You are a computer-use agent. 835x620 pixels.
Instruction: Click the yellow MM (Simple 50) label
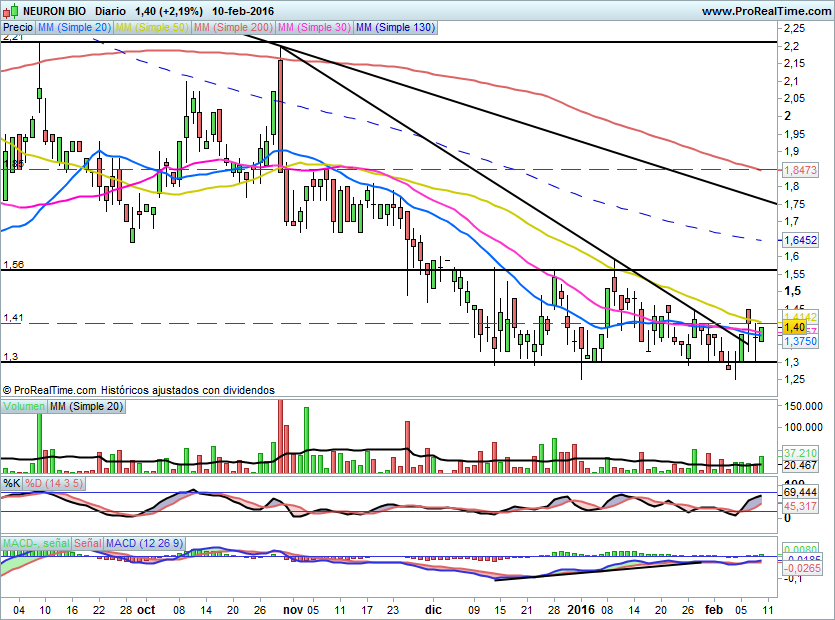coord(152,28)
